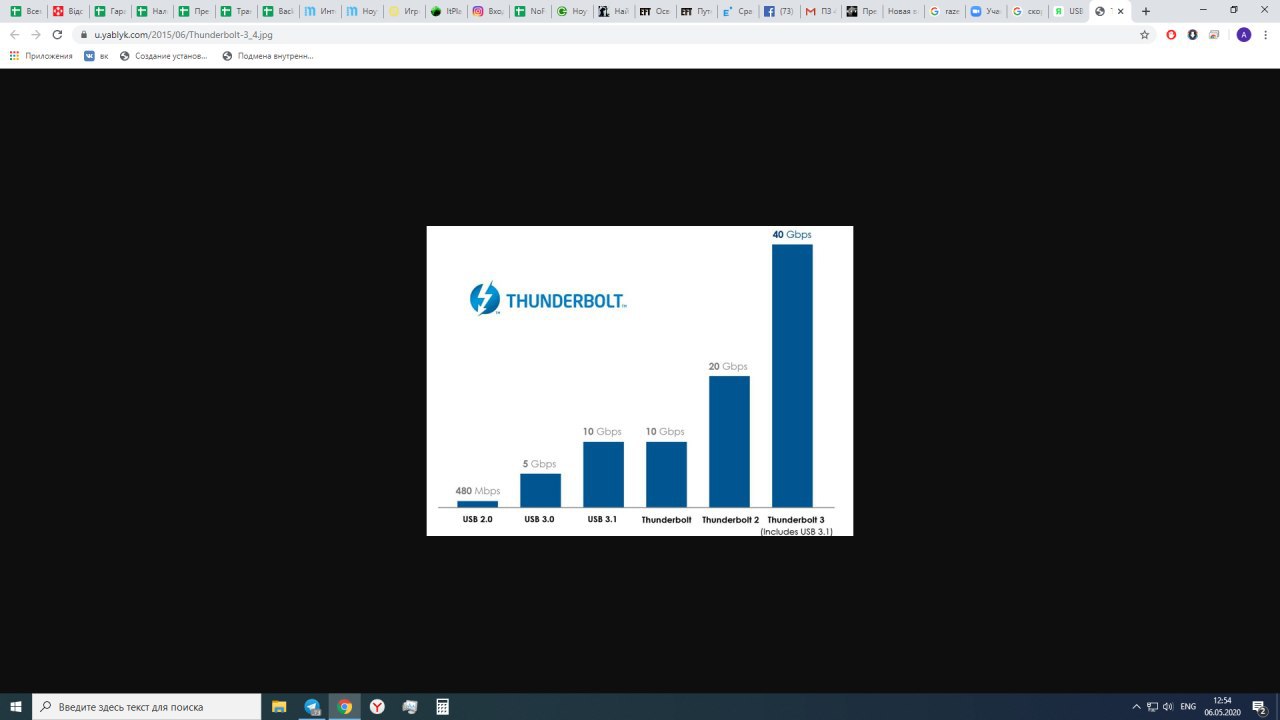Open the dark download extension icon
The width and height of the screenshot is (1280, 720).
pyautogui.click(x=1193, y=34)
